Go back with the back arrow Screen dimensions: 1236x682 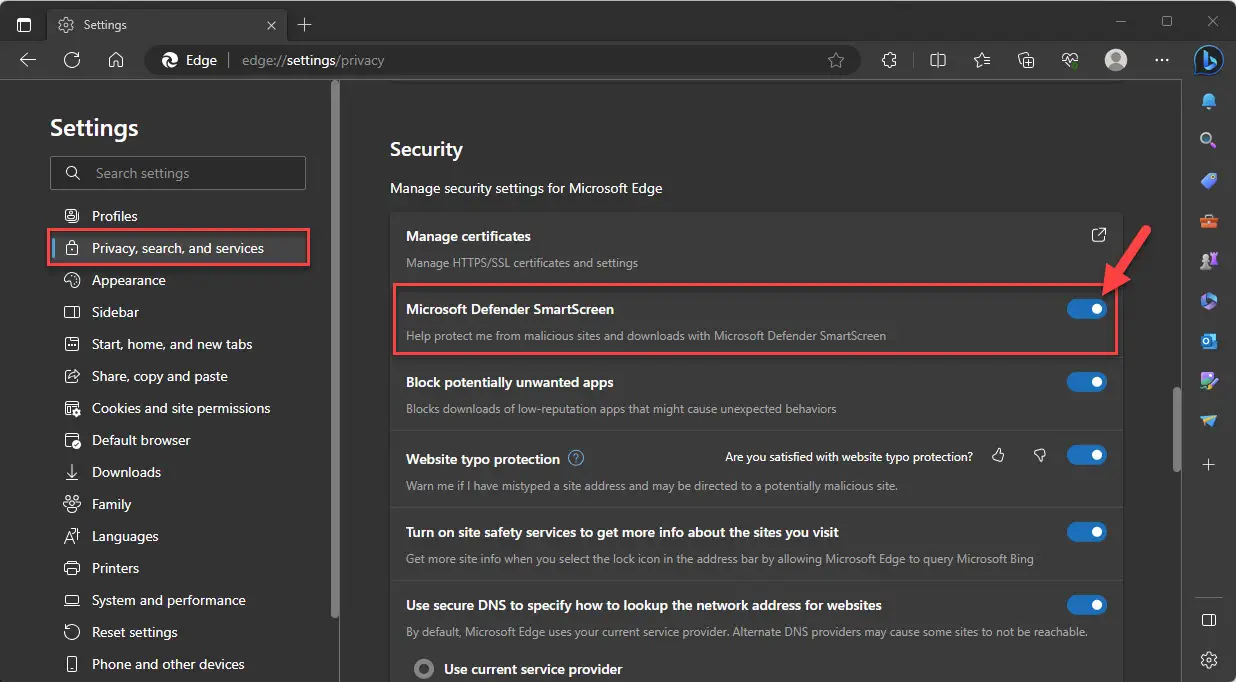[28, 60]
